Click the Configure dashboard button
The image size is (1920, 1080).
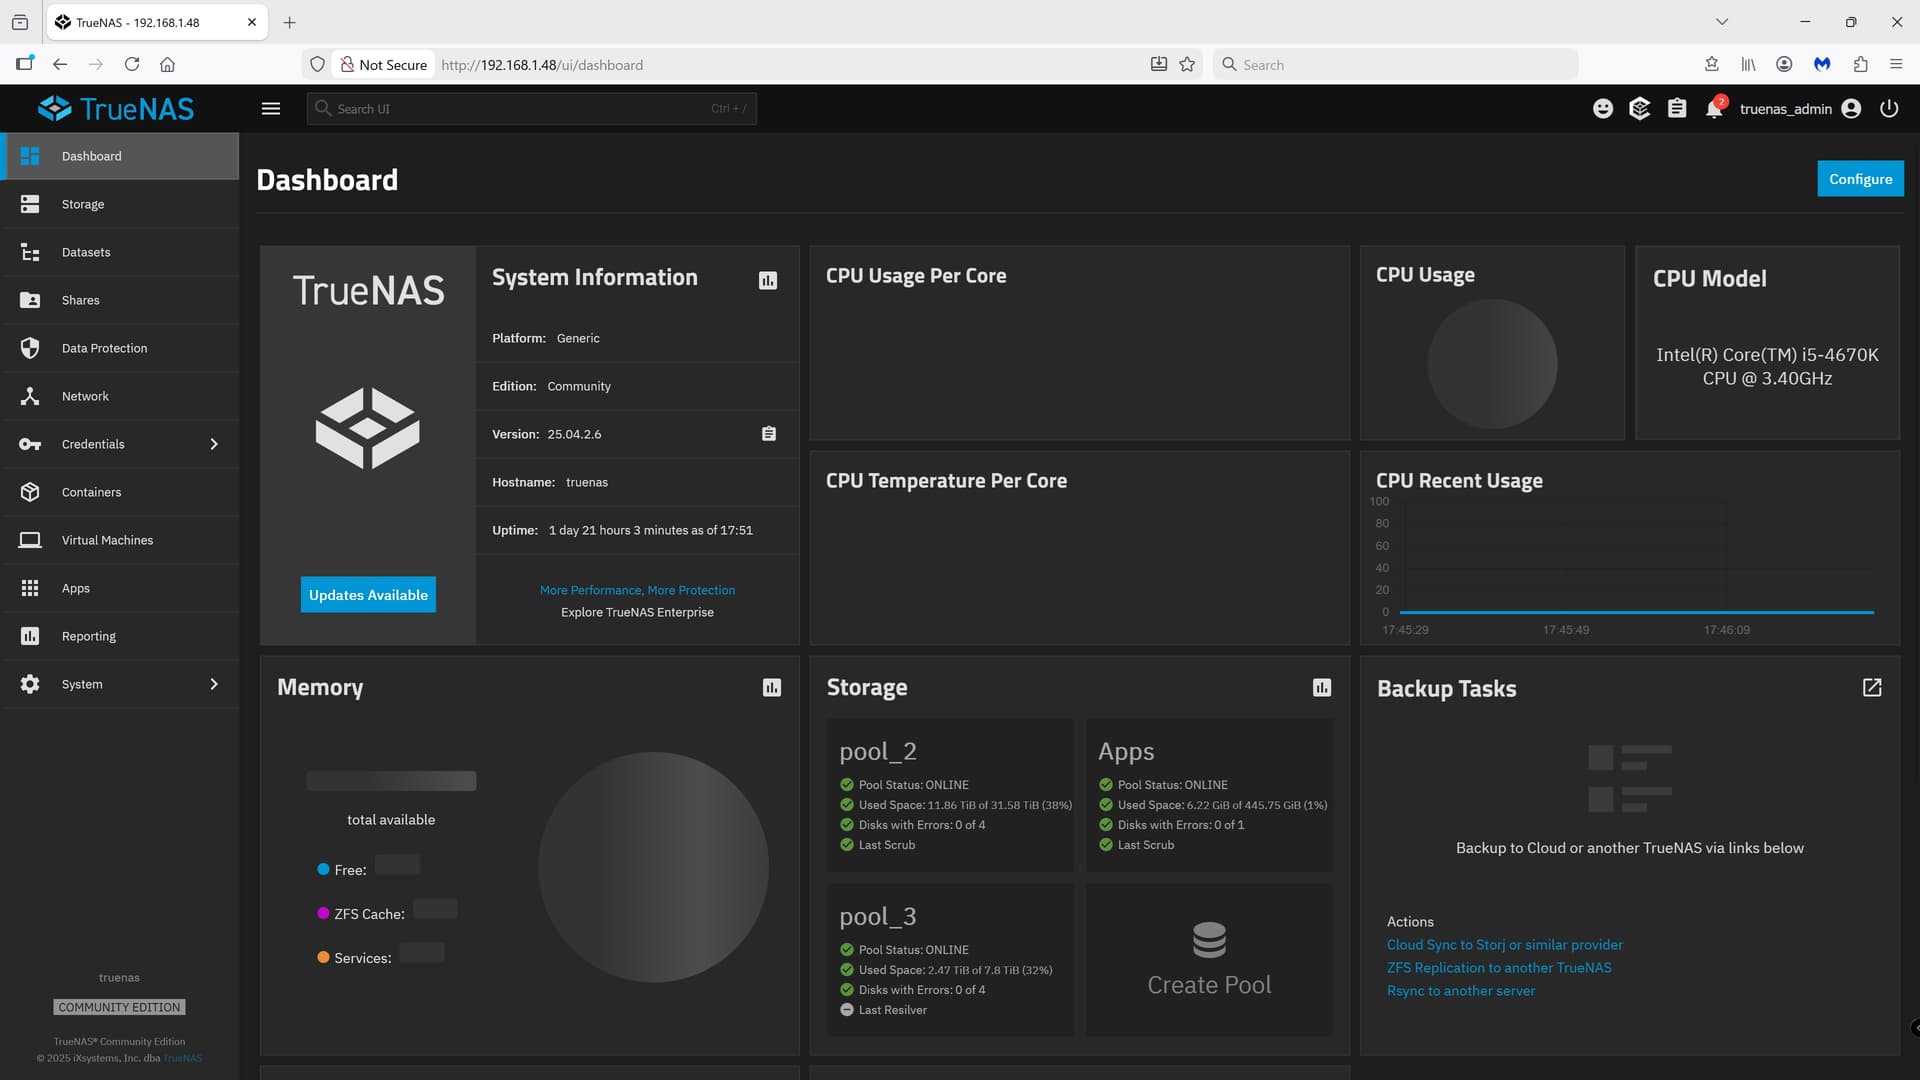pyautogui.click(x=1860, y=179)
